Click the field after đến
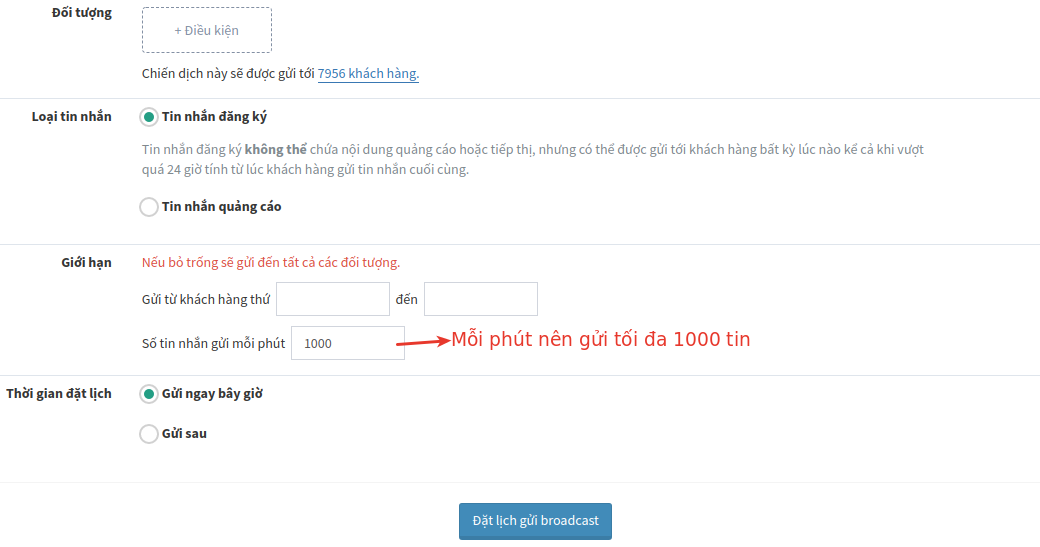 481,299
